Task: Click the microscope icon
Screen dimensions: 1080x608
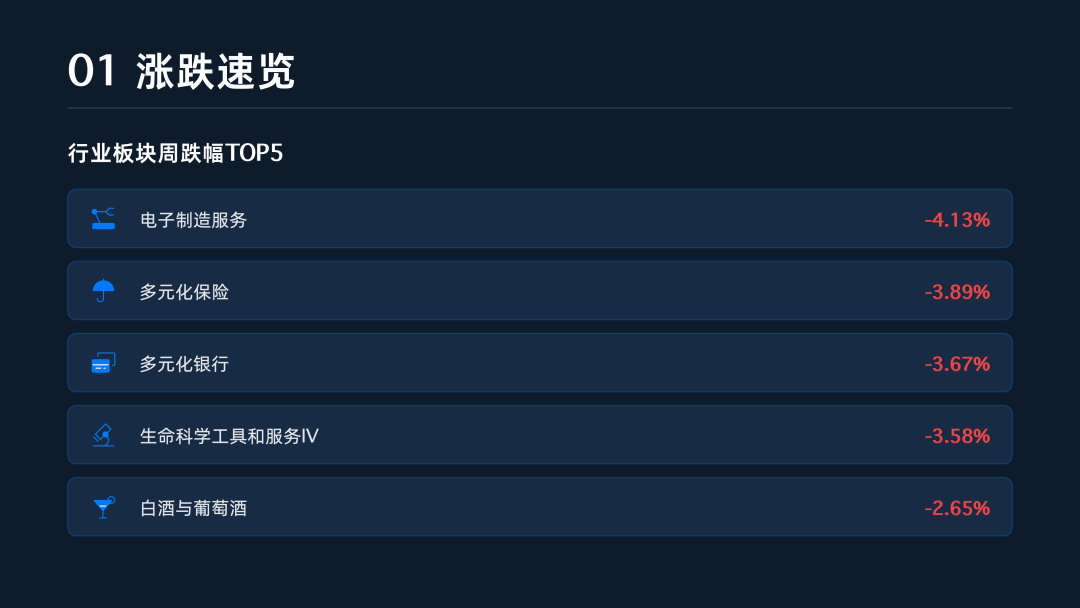Action: 103,435
